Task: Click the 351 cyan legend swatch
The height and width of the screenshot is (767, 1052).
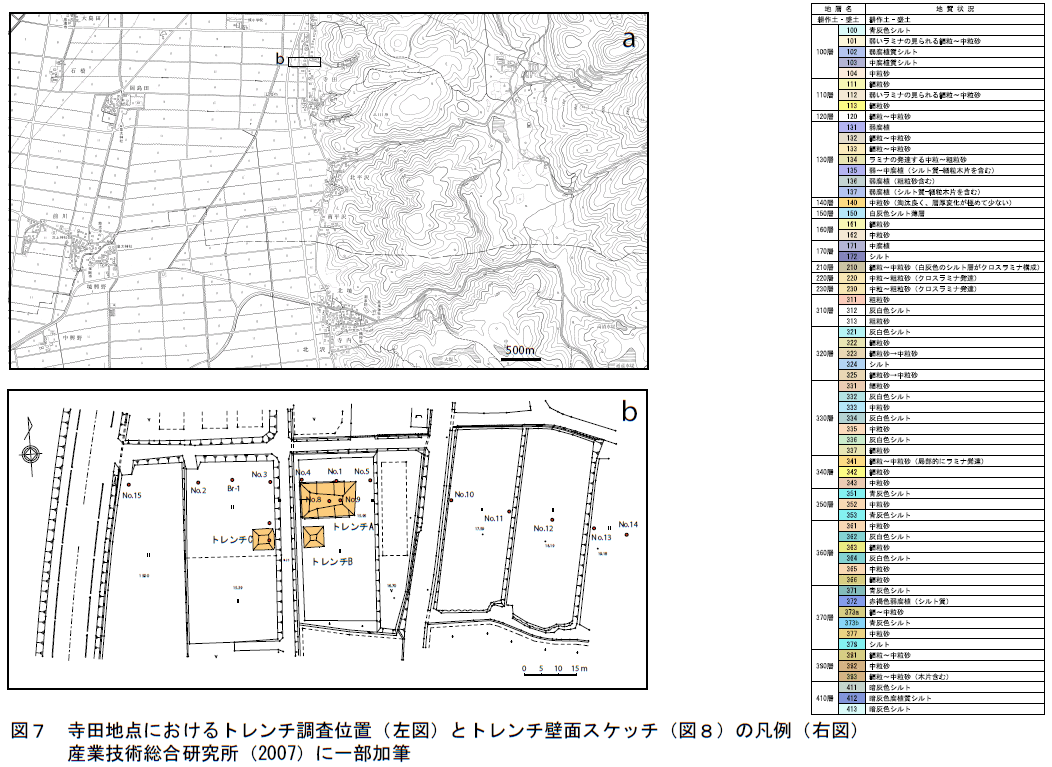Action: click(851, 494)
